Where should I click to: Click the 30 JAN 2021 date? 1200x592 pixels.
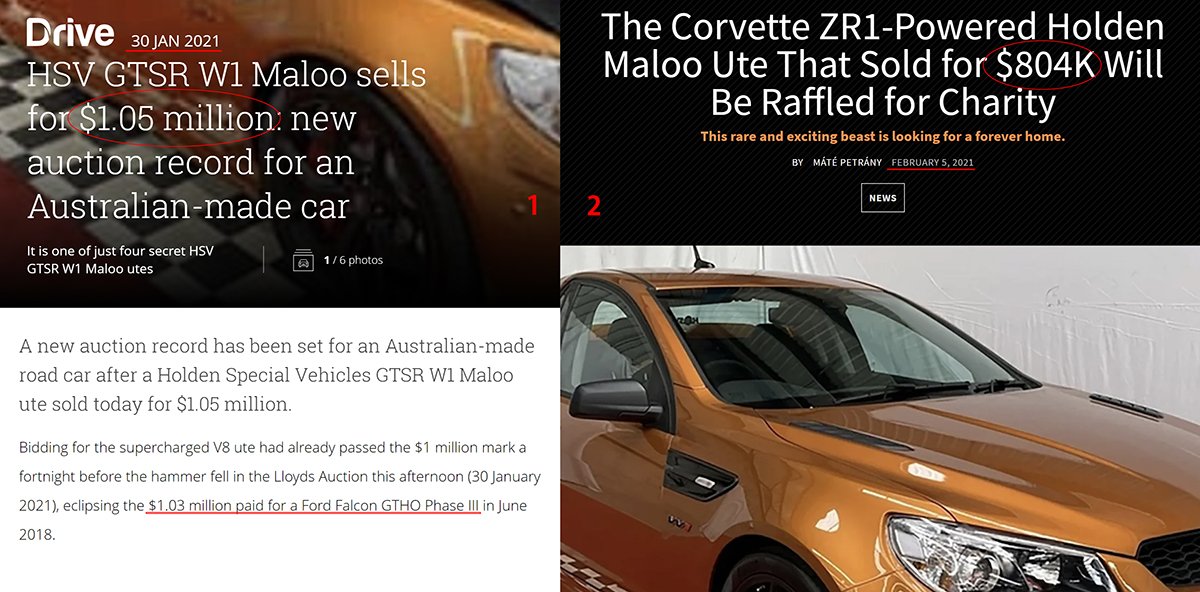point(174,39)
